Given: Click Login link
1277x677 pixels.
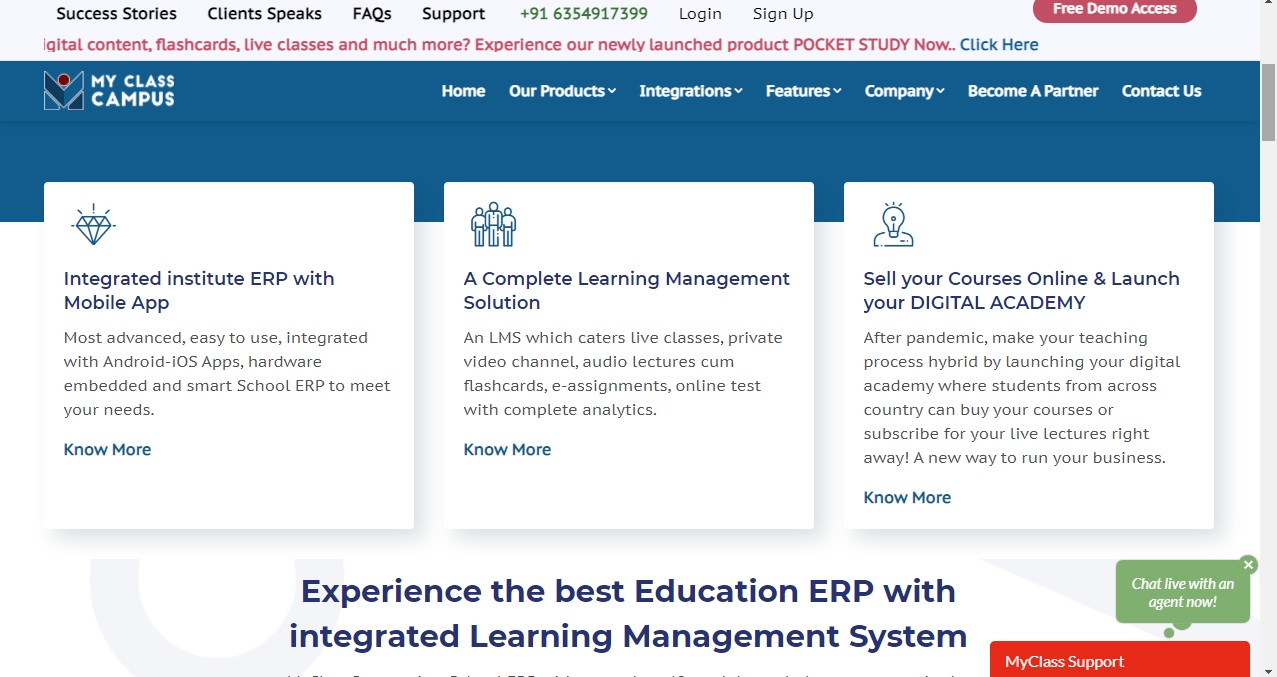Looking at the screenshot, I should (700, 14).
